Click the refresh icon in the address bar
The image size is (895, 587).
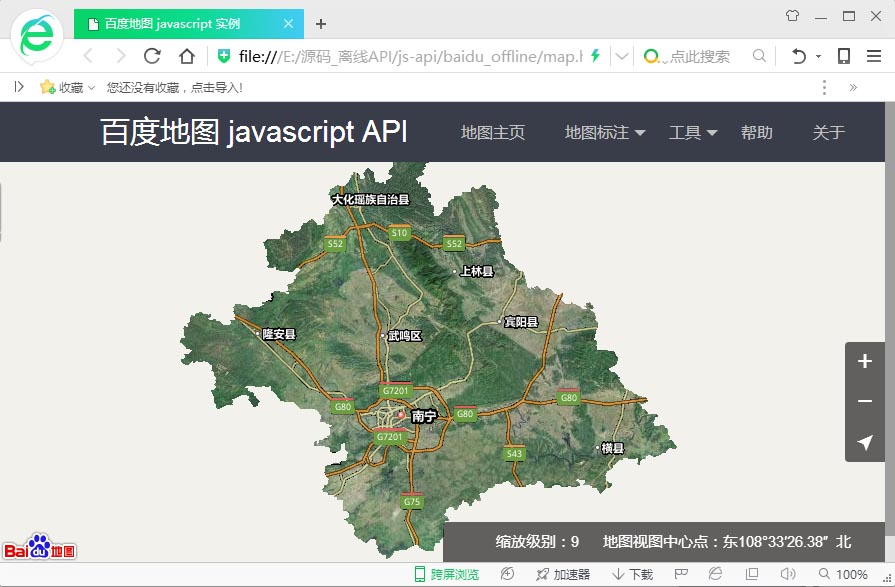tap(152, 57)
